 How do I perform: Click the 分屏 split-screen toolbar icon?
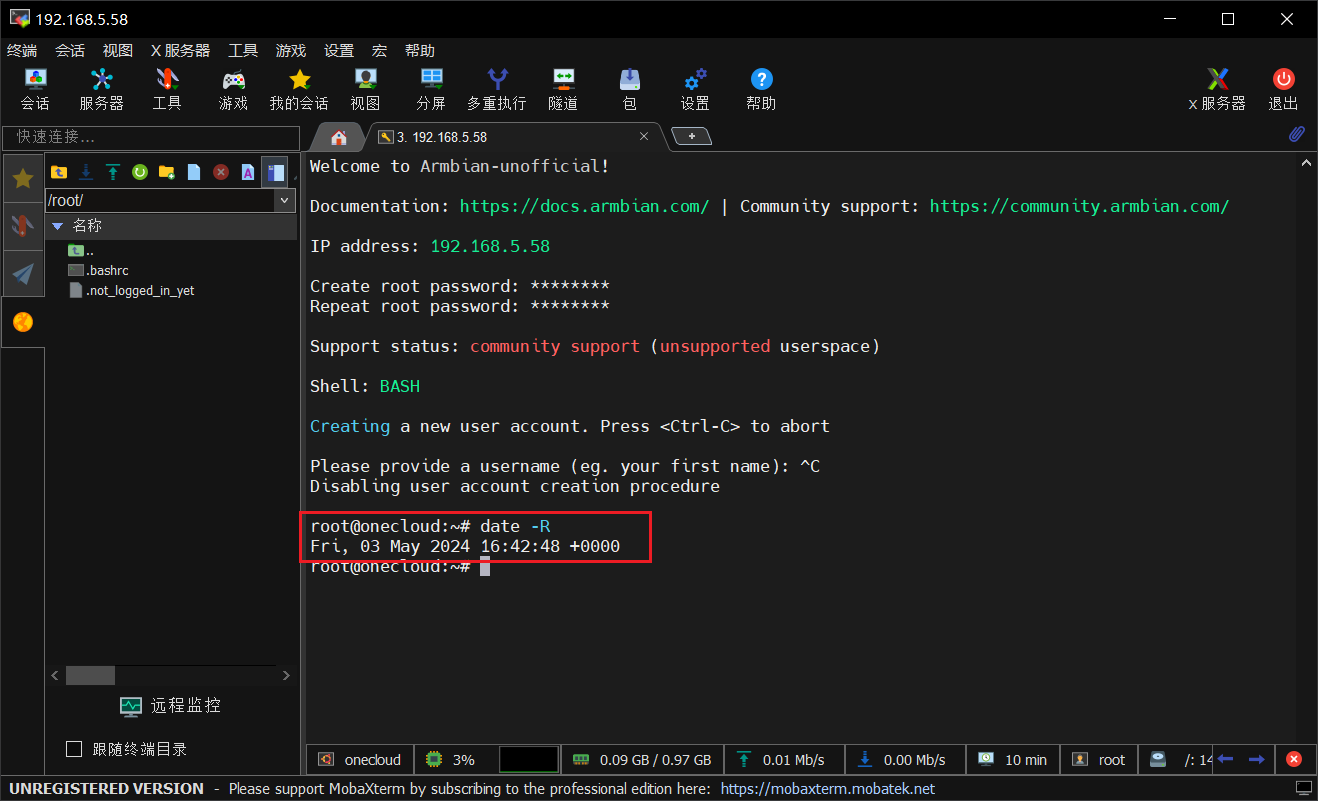click(x=431, y=89)
